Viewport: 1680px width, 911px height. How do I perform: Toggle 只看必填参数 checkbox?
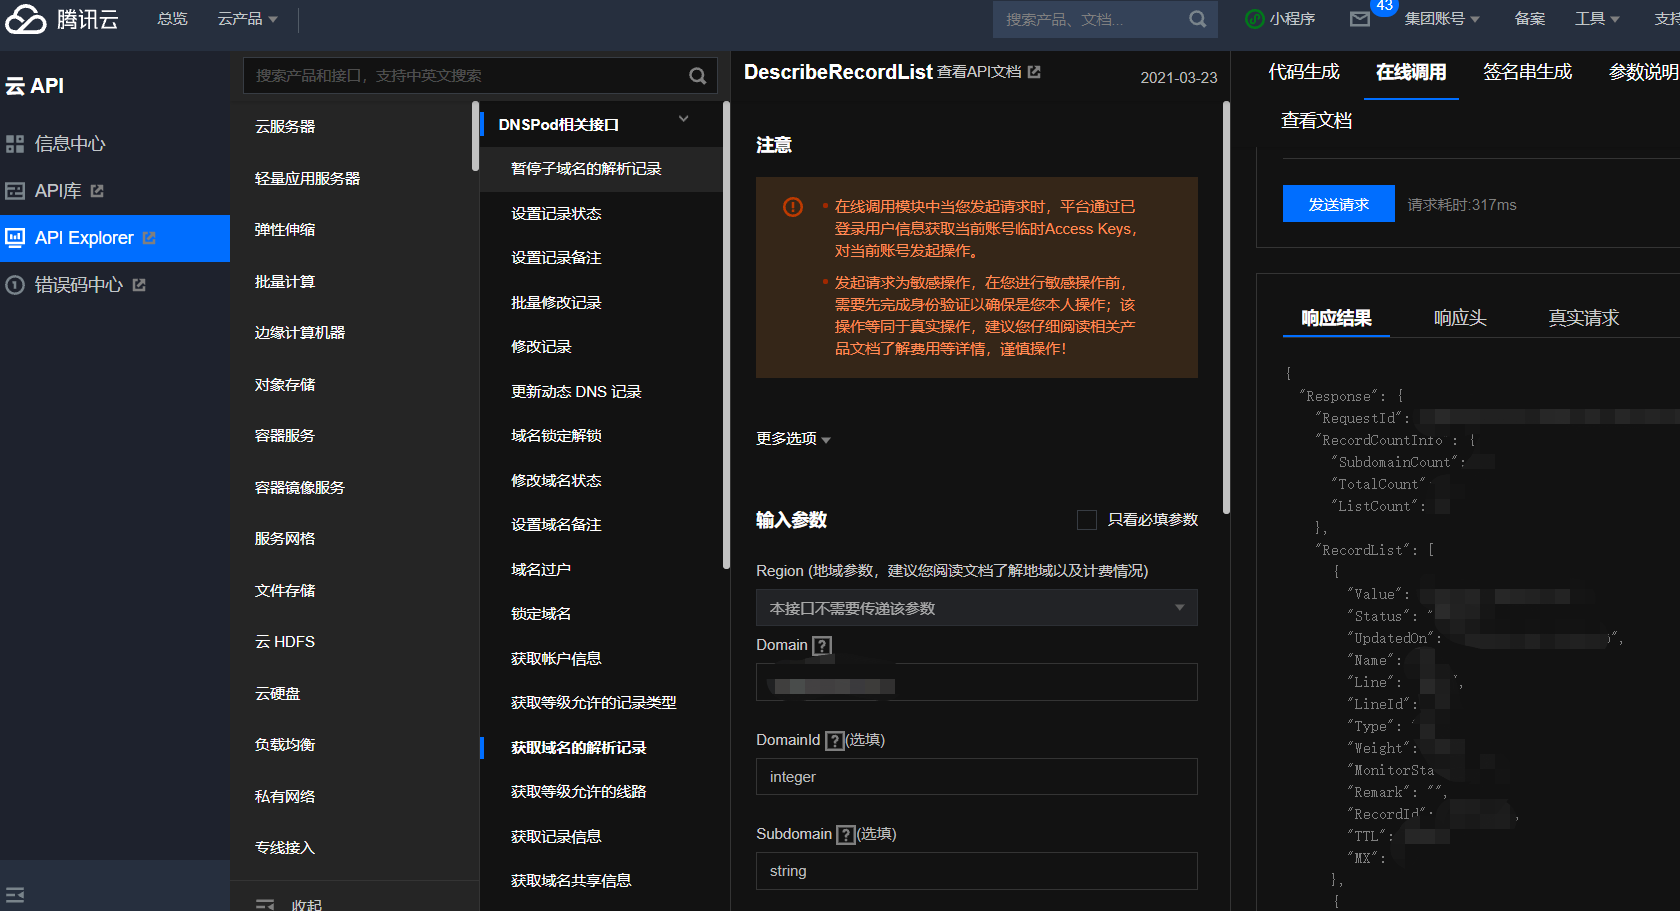click(1087, 520)
